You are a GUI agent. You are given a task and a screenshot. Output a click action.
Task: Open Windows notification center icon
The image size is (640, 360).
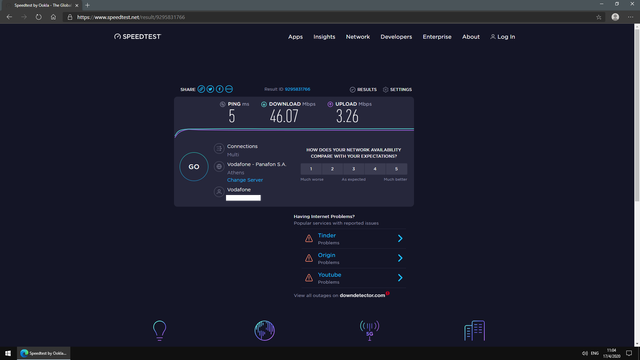[x=629, y=353]
